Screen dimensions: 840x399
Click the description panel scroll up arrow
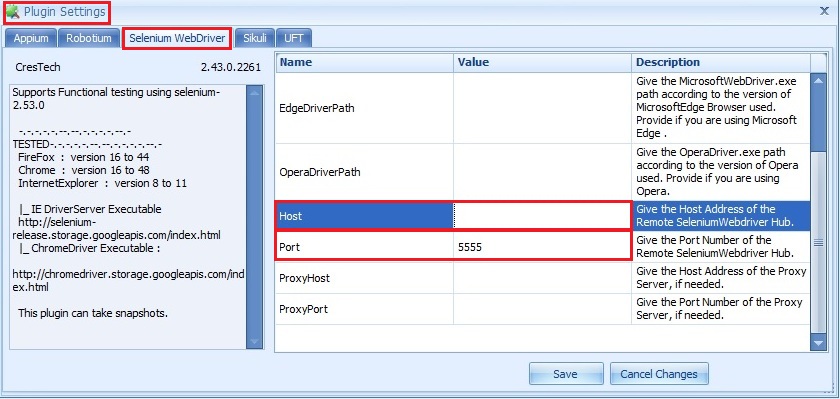(254, 93)
